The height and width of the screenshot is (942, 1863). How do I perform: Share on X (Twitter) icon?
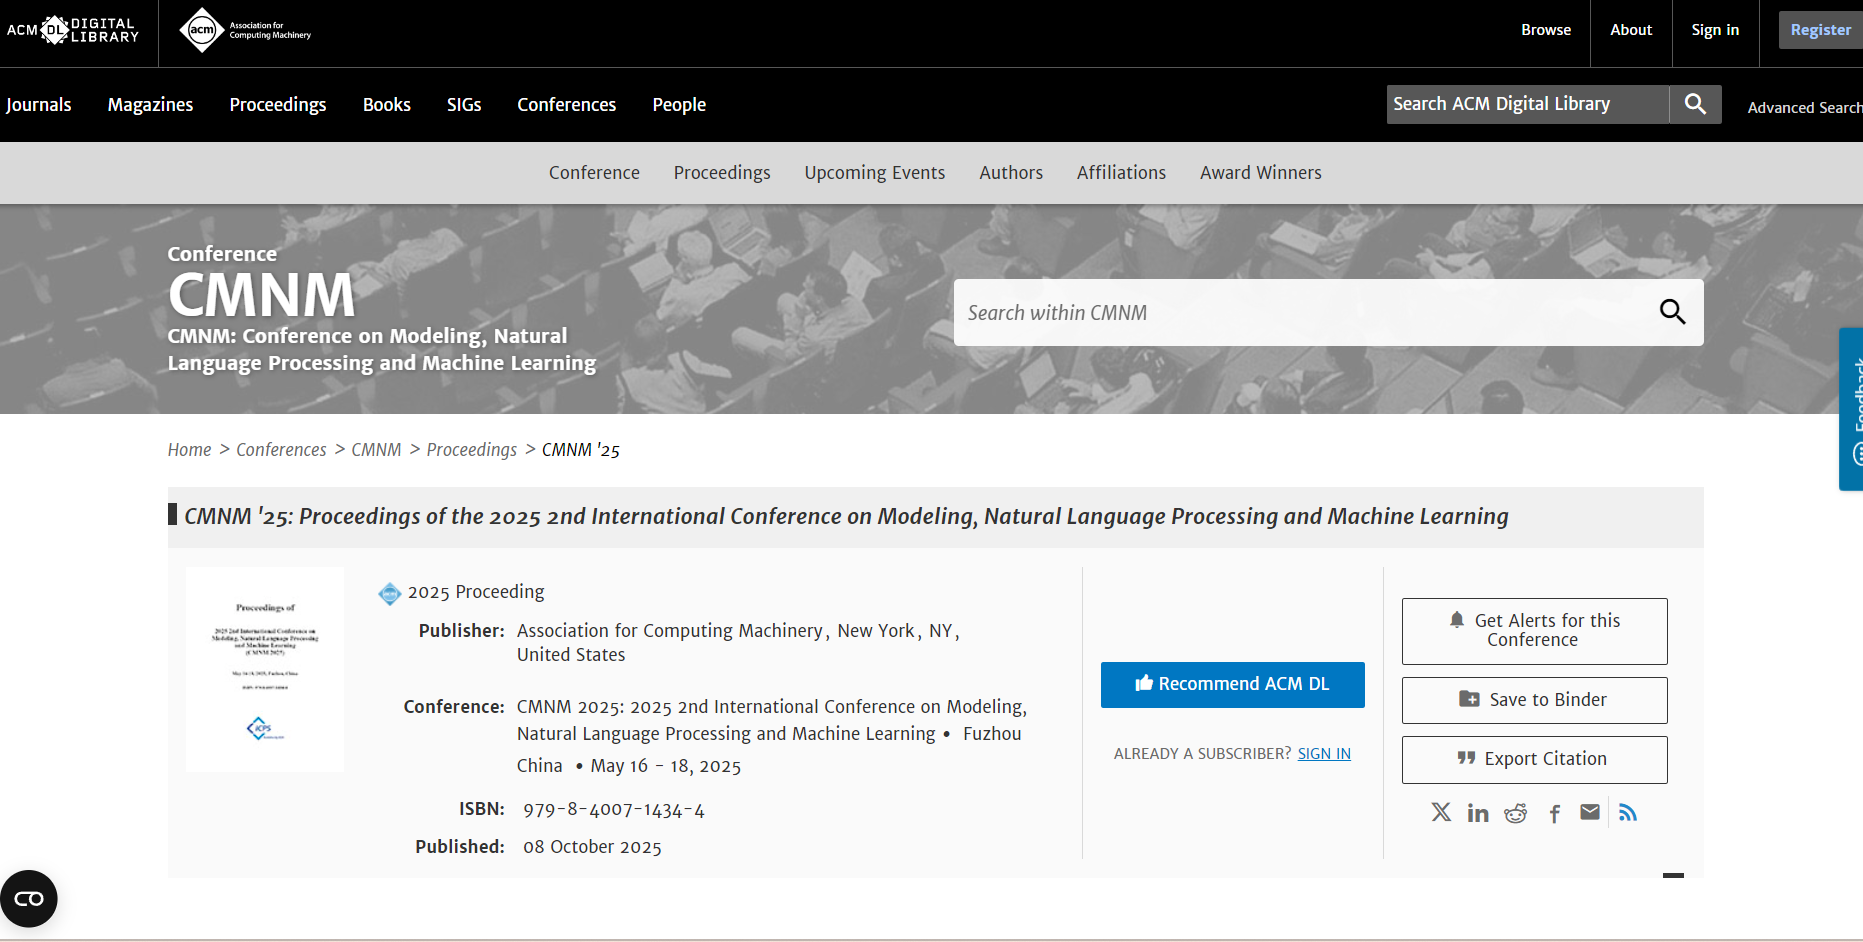point(1440,812)
